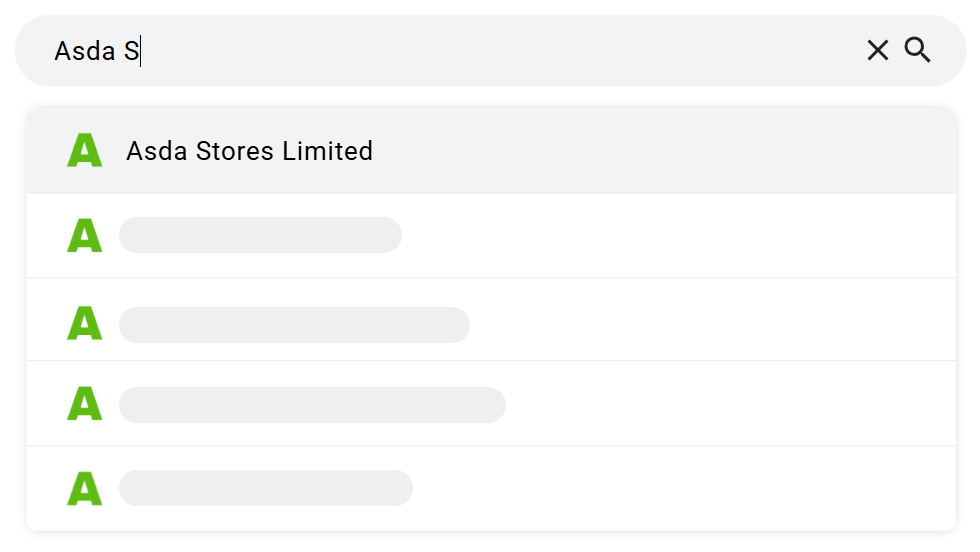
Task: Click the magnifying glass search icon
Action: pos(918,50)
